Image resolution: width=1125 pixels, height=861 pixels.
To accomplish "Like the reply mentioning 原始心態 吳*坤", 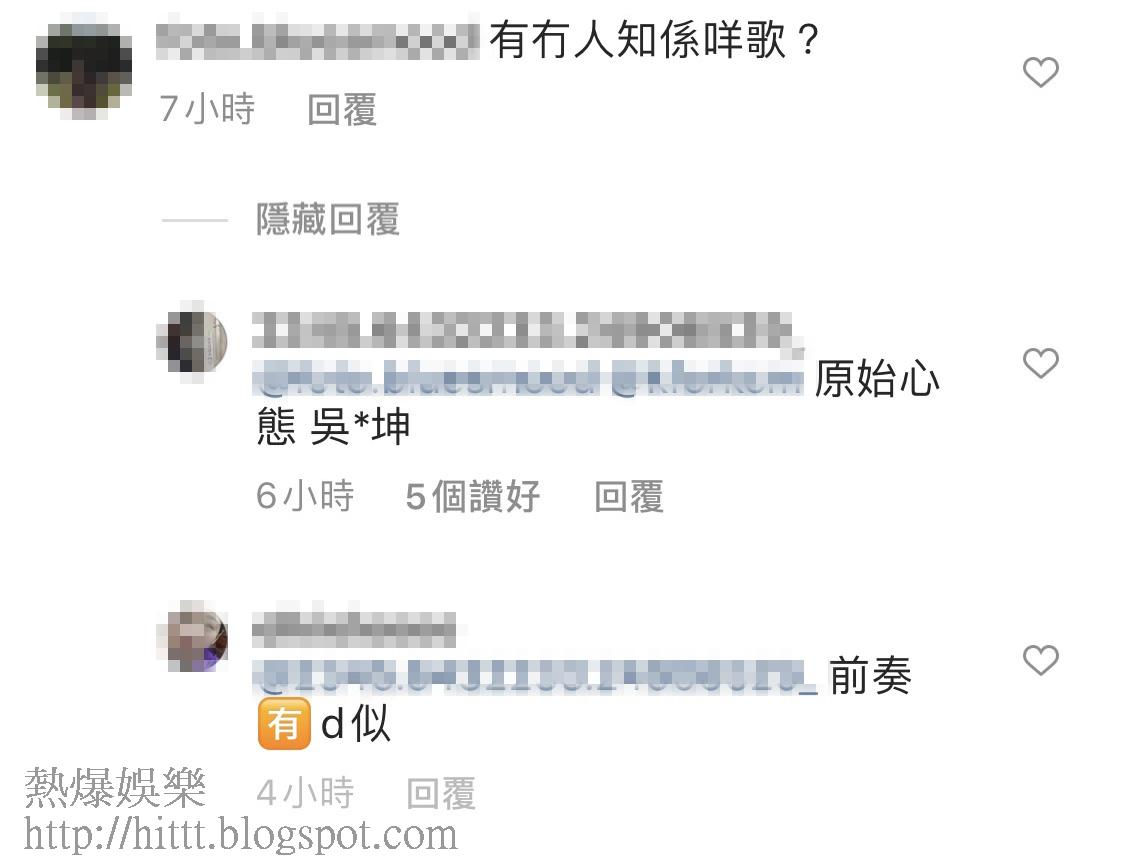I will (x=1040, y=363).
